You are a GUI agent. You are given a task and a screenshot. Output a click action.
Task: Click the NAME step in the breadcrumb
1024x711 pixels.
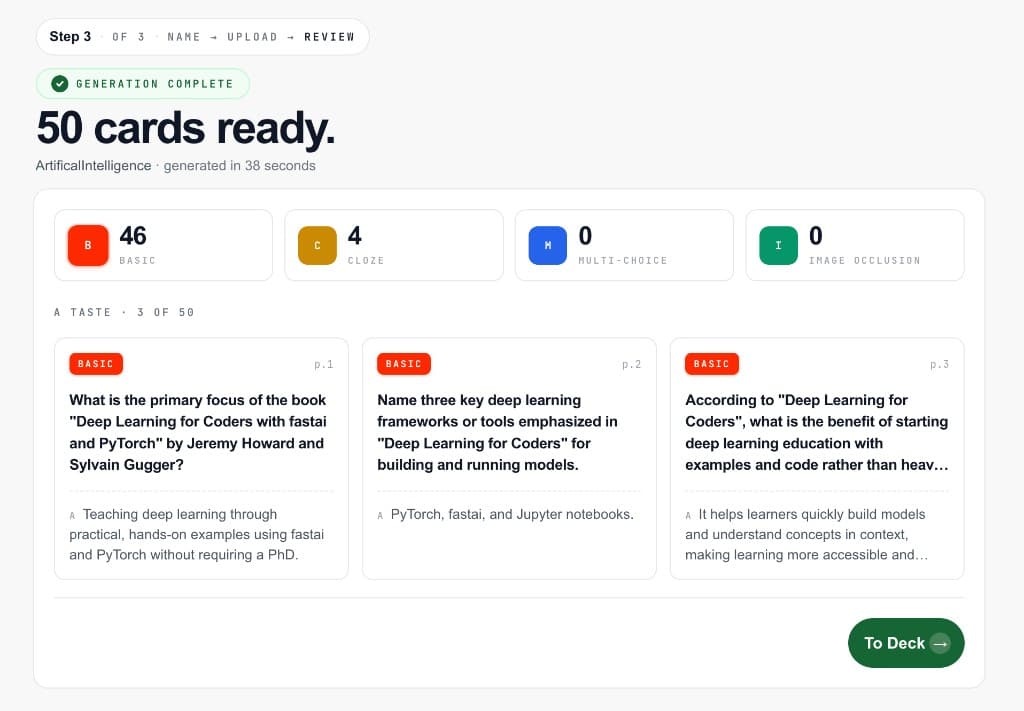point(184,37)
